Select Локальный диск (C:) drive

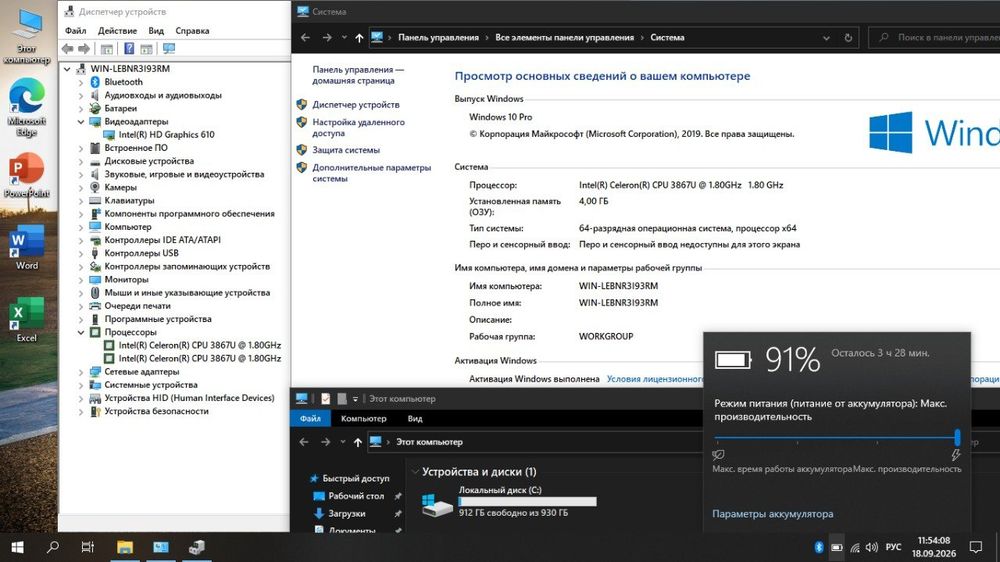coord(509,501)
